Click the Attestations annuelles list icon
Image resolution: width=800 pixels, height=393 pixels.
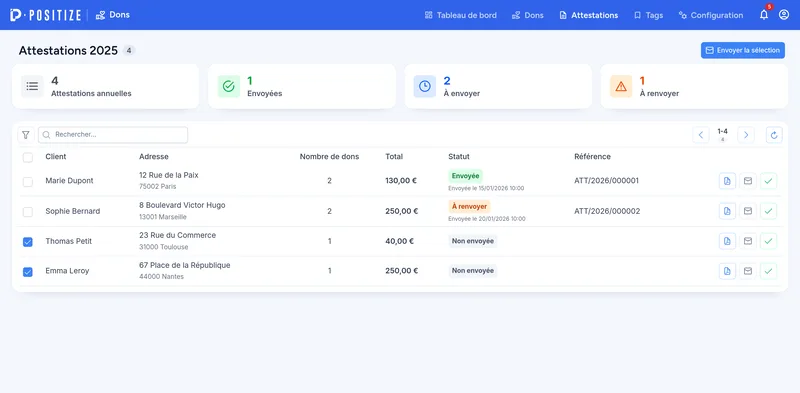point(32,86)
